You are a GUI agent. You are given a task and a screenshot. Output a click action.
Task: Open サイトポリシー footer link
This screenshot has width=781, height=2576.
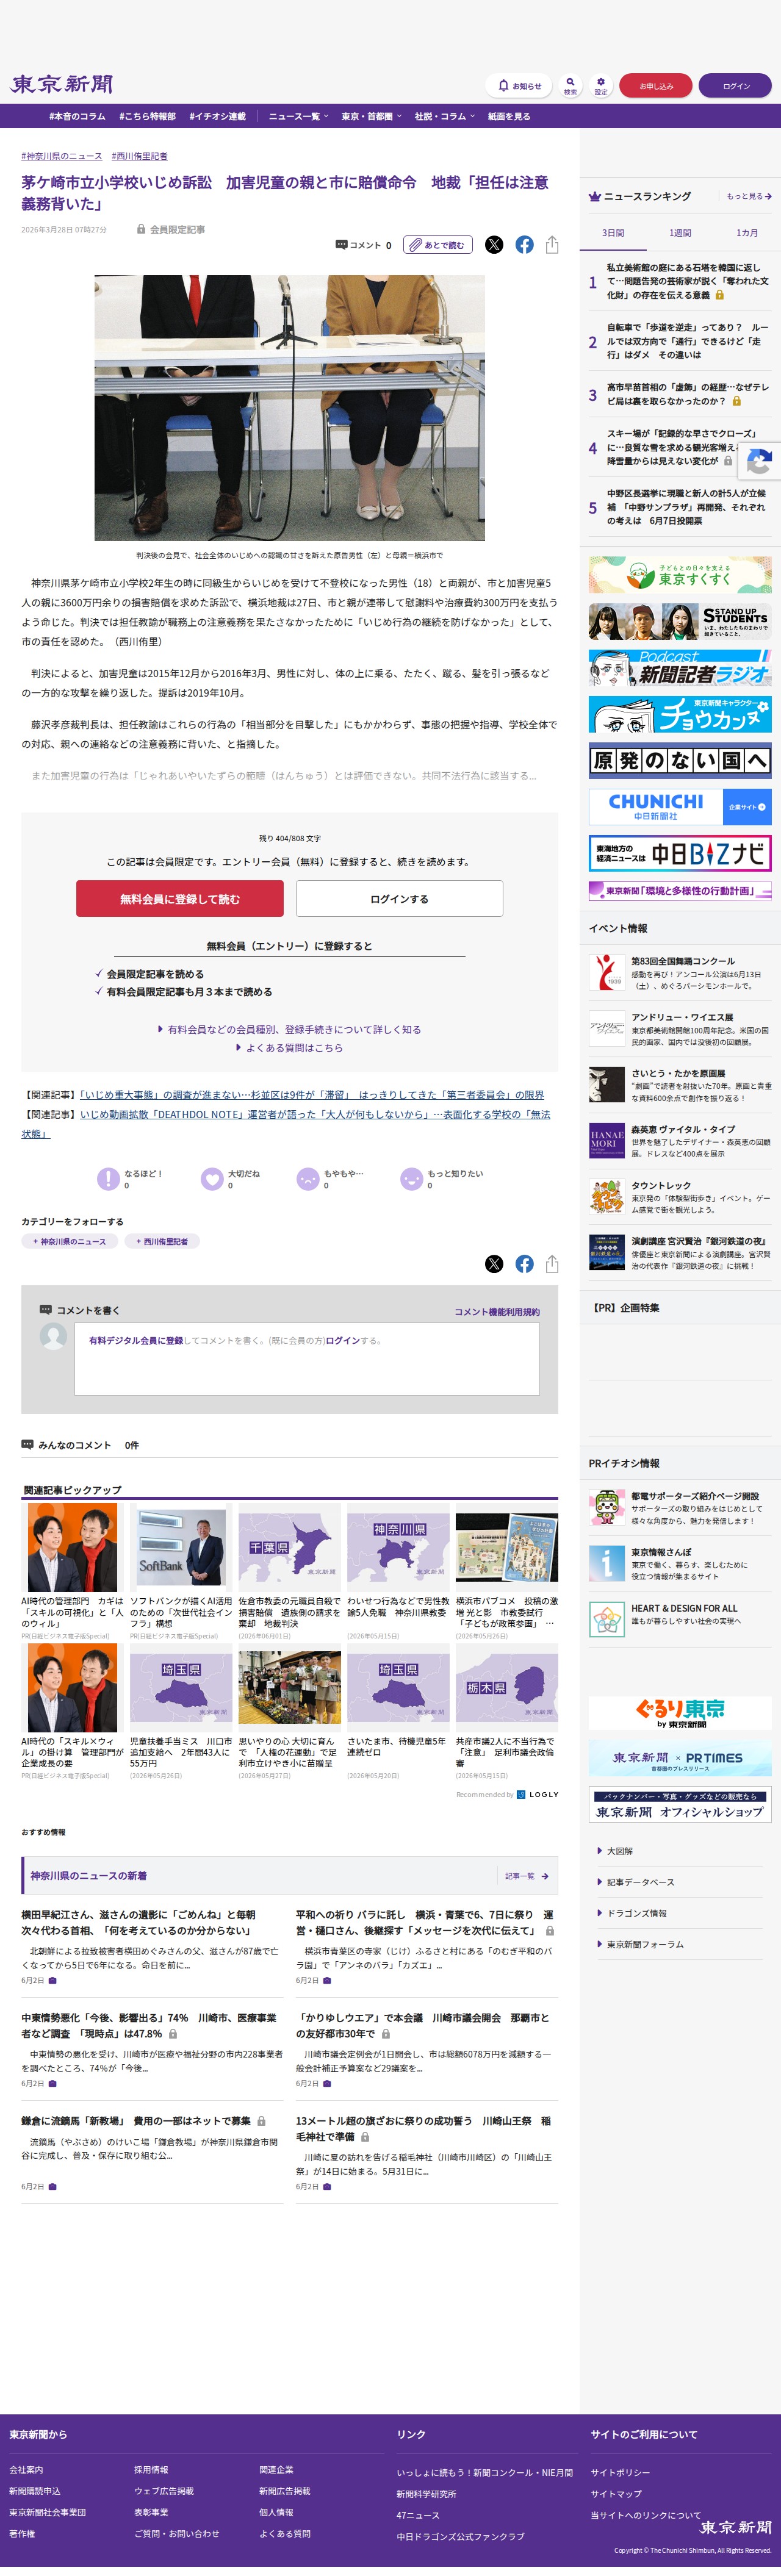[620, 2472]
